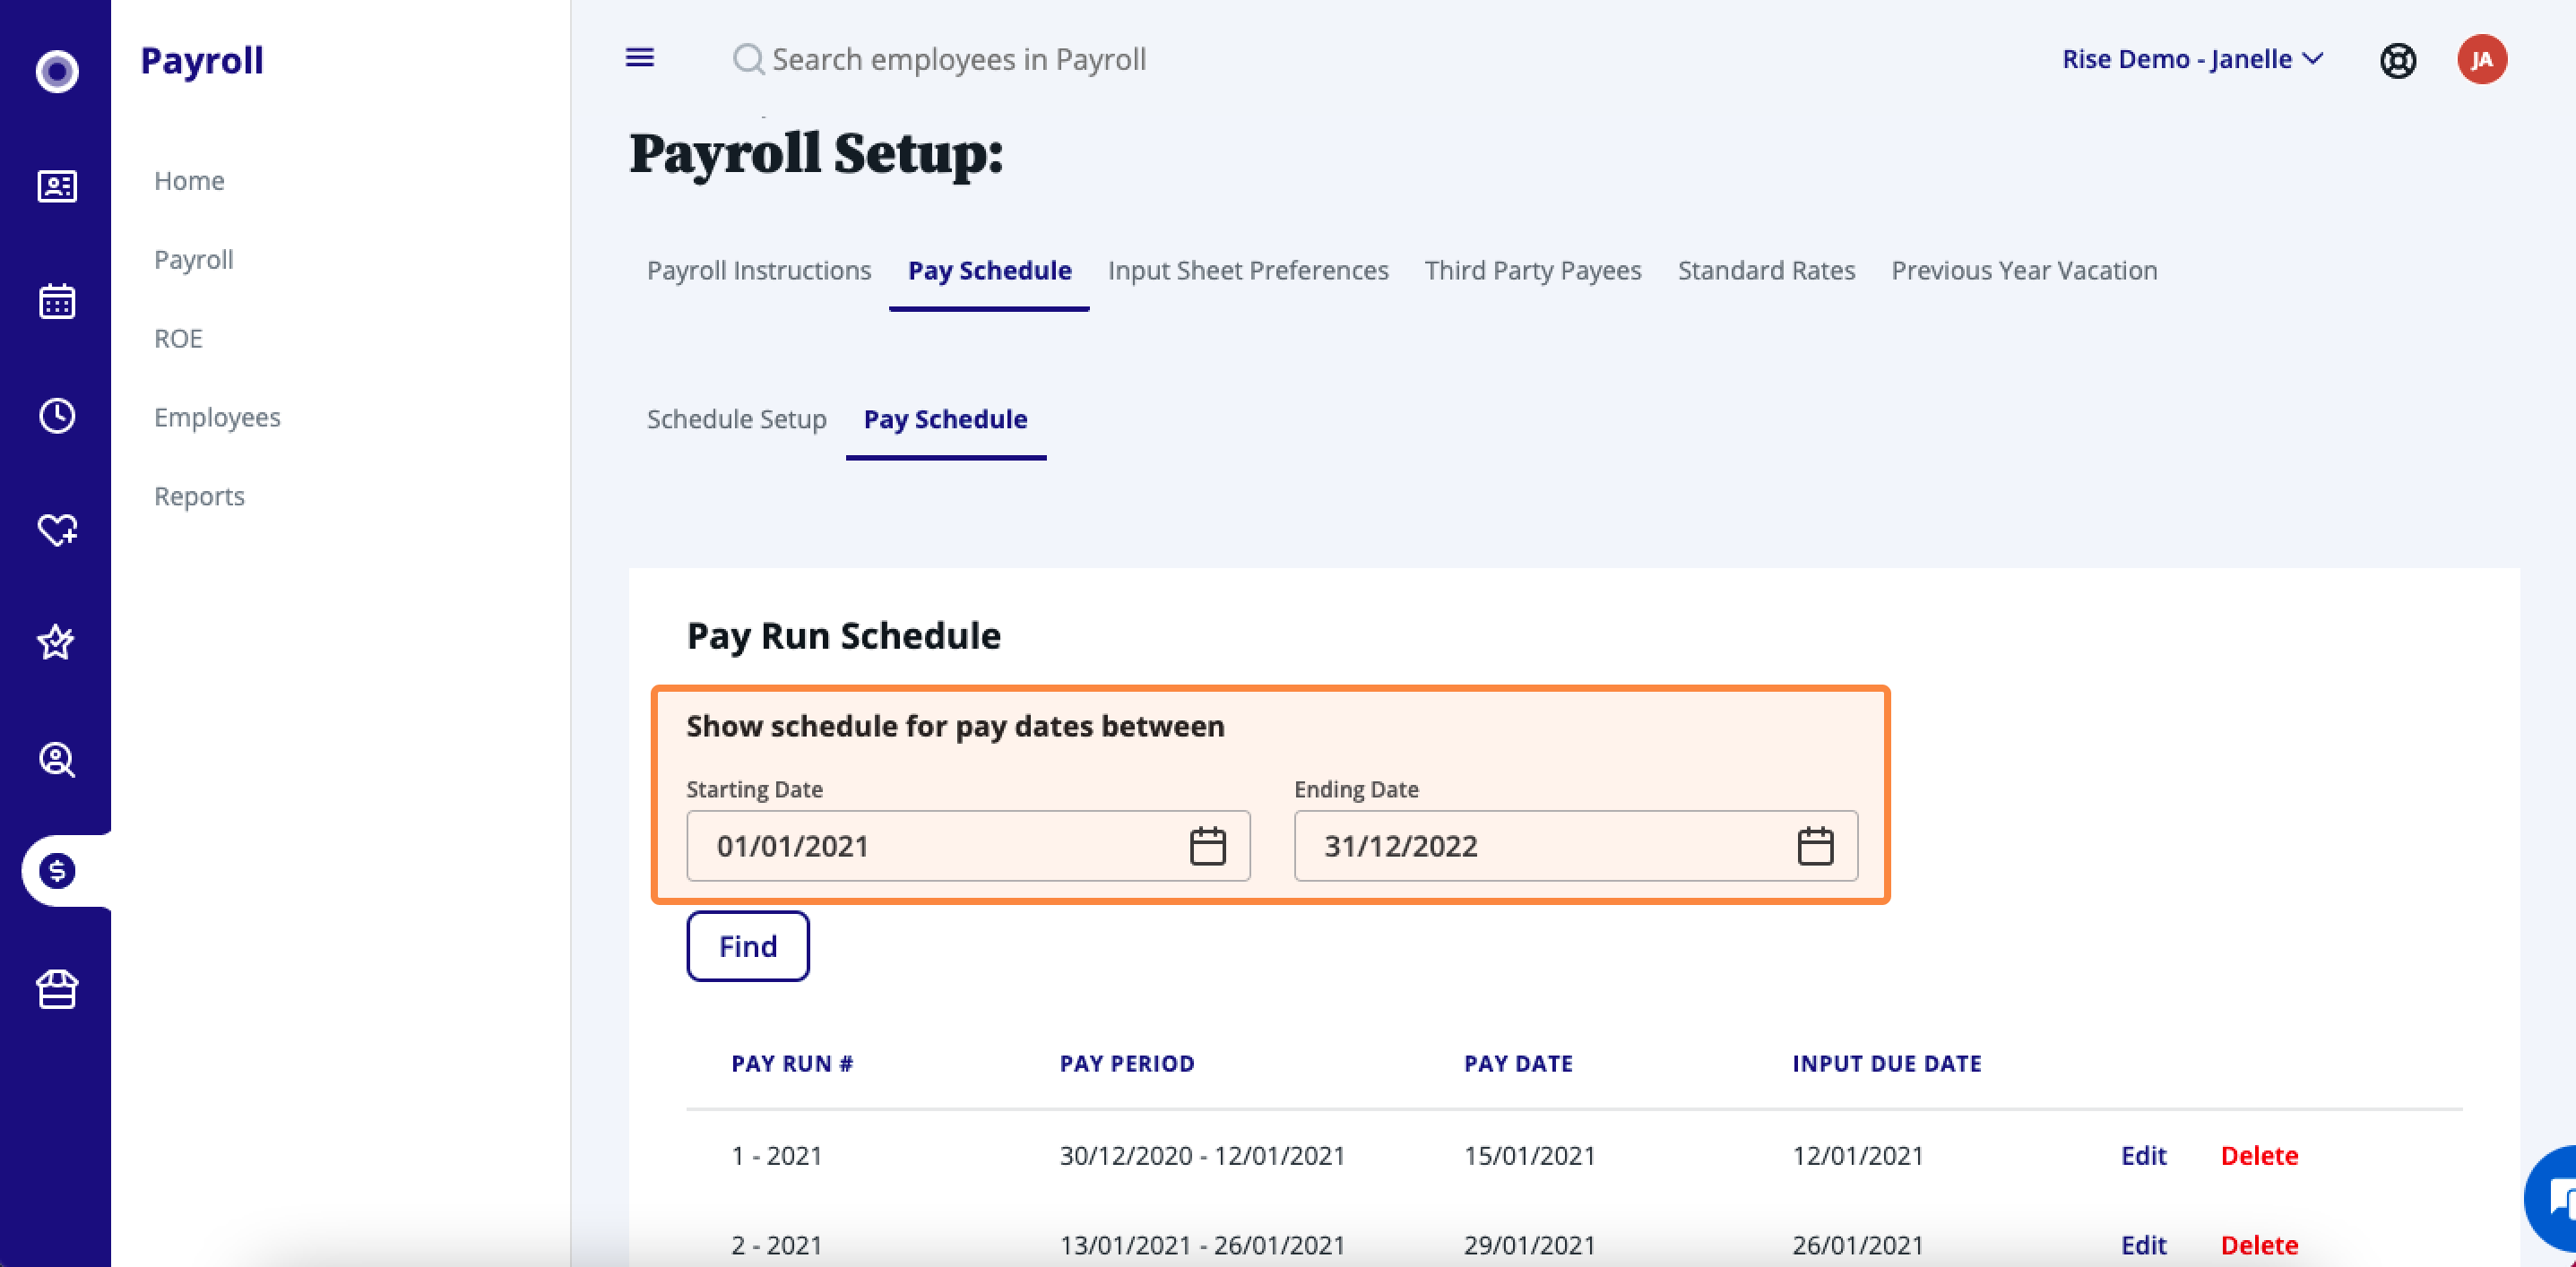
Task: Click the Find button
Action: pyautogui.click(x=748, y=946)
